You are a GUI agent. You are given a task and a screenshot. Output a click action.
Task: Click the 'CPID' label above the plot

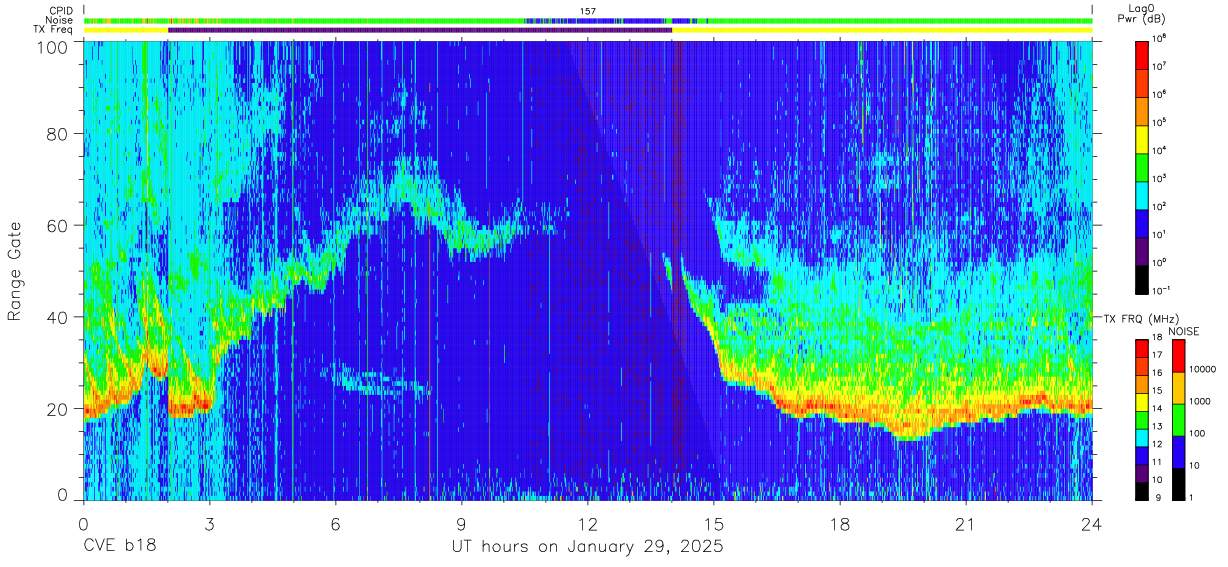[x=60, y=10]
